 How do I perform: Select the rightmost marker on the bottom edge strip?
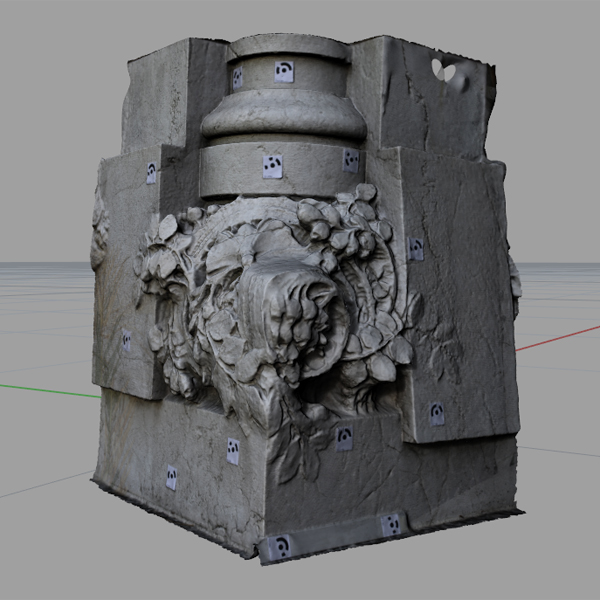(x=391, y=524)
